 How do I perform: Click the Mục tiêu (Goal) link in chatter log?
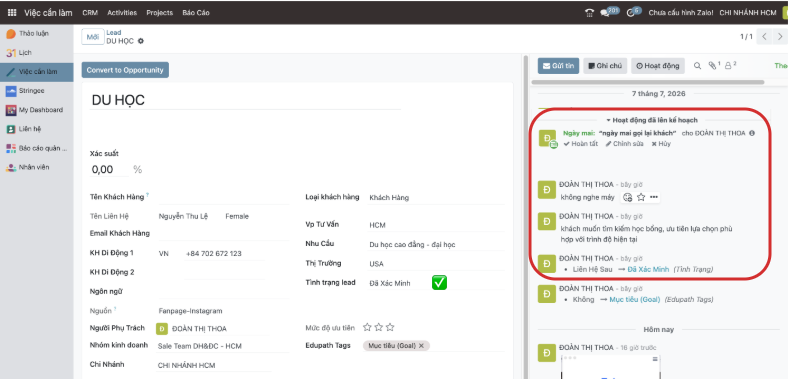point(635,300)
